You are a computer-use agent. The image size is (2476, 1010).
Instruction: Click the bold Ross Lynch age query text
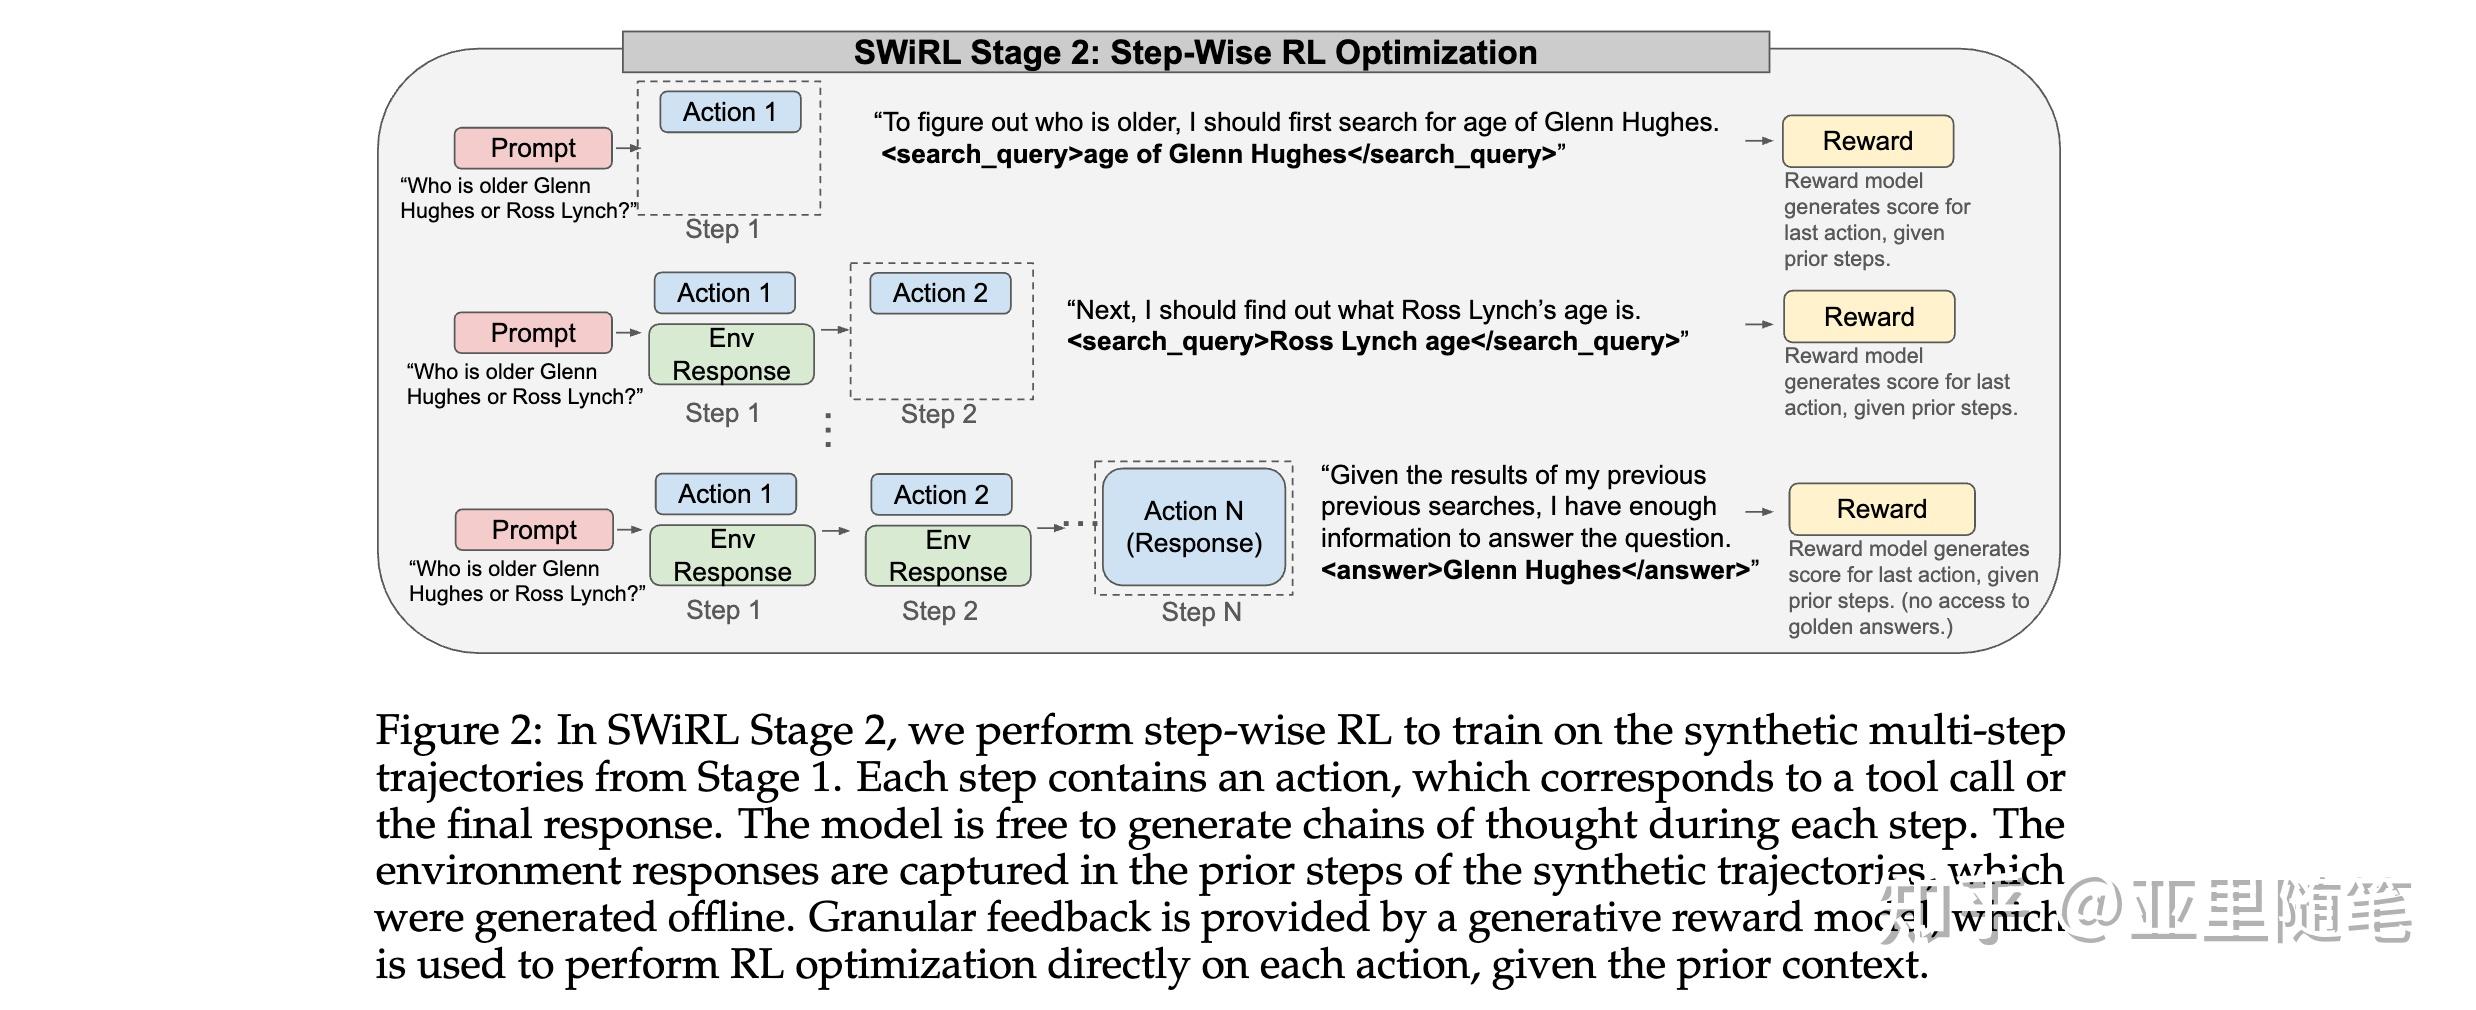click(1373, 341)
